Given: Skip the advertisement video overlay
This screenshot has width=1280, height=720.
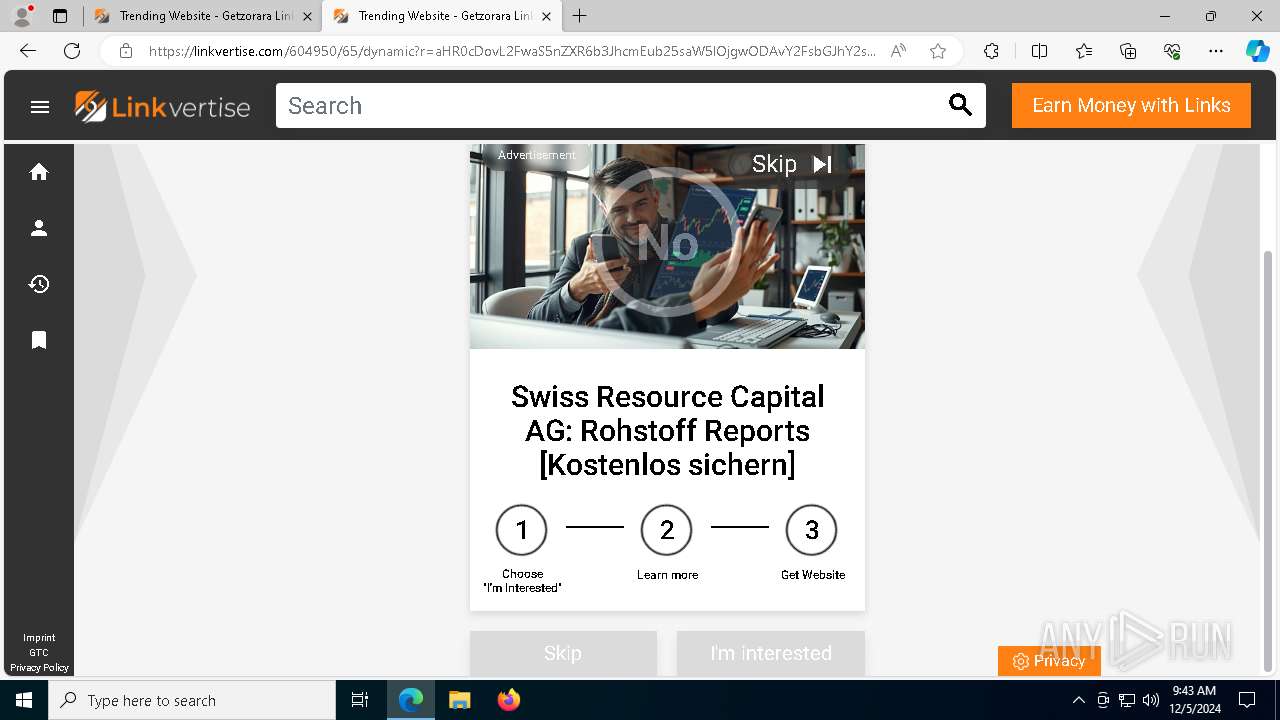Looking at the screenshot, I should click(x=792, y=164).
